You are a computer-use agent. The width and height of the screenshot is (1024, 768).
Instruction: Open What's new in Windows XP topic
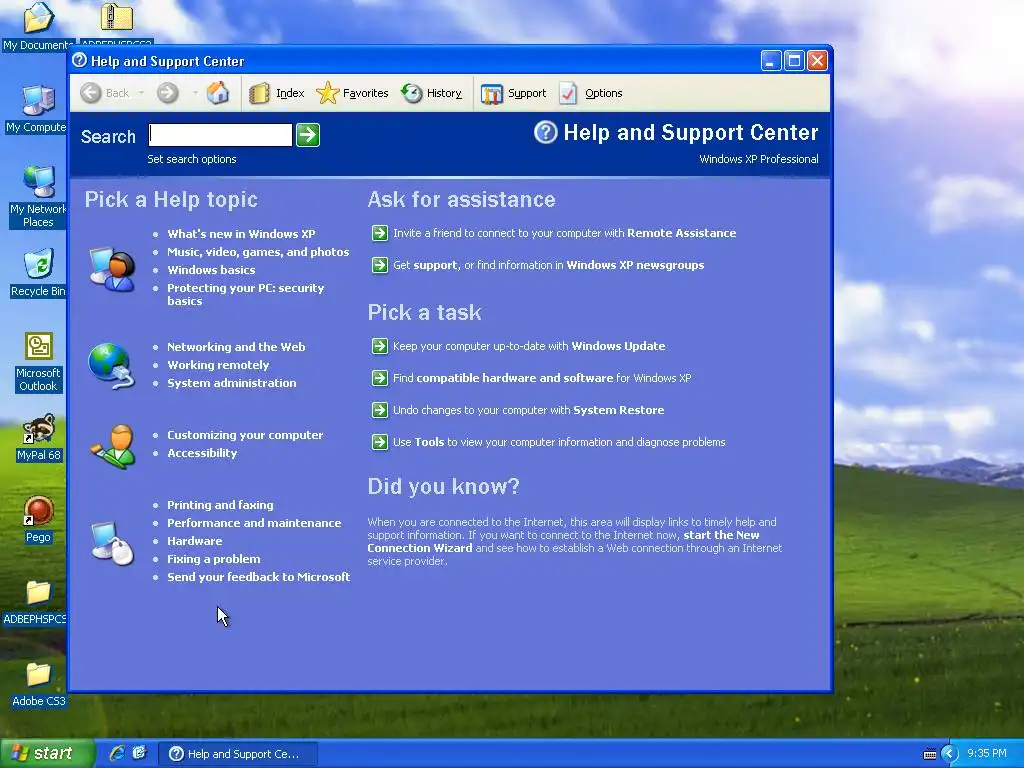241,234
